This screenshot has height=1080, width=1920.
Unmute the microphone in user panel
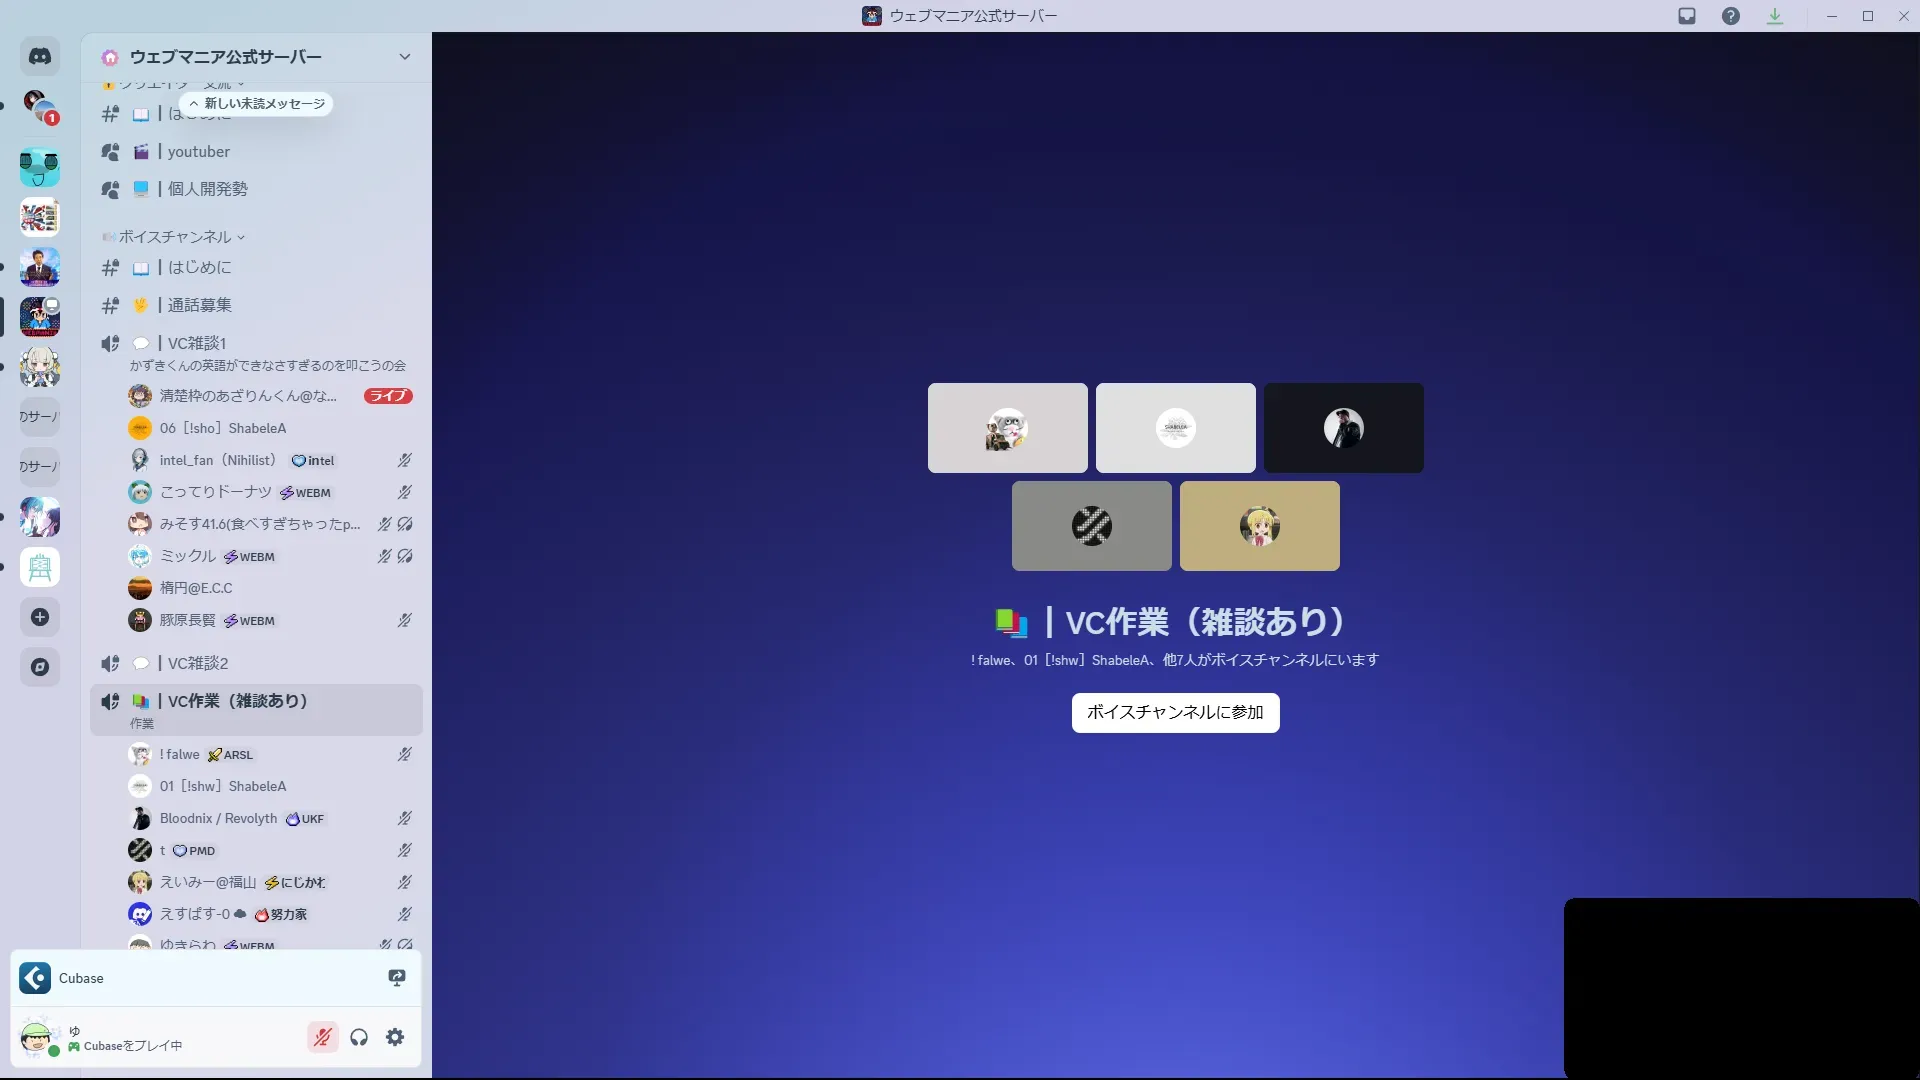click(x=322, y=1037)
